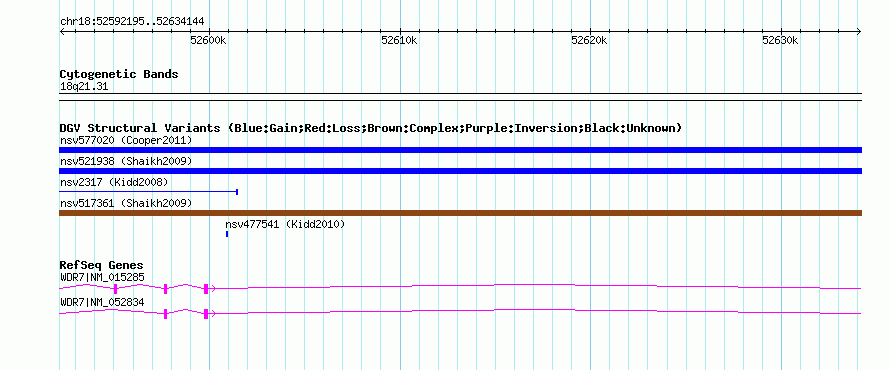Click the brown nsv517361 complex bar
890x370 pixels.
[x=460, y=213]
